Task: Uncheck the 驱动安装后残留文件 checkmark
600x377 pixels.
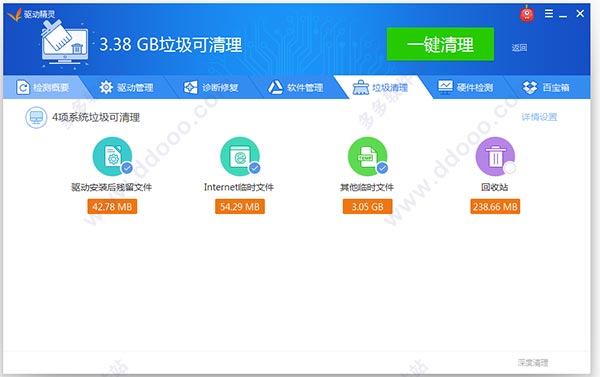Action: (x=127, y=168)
